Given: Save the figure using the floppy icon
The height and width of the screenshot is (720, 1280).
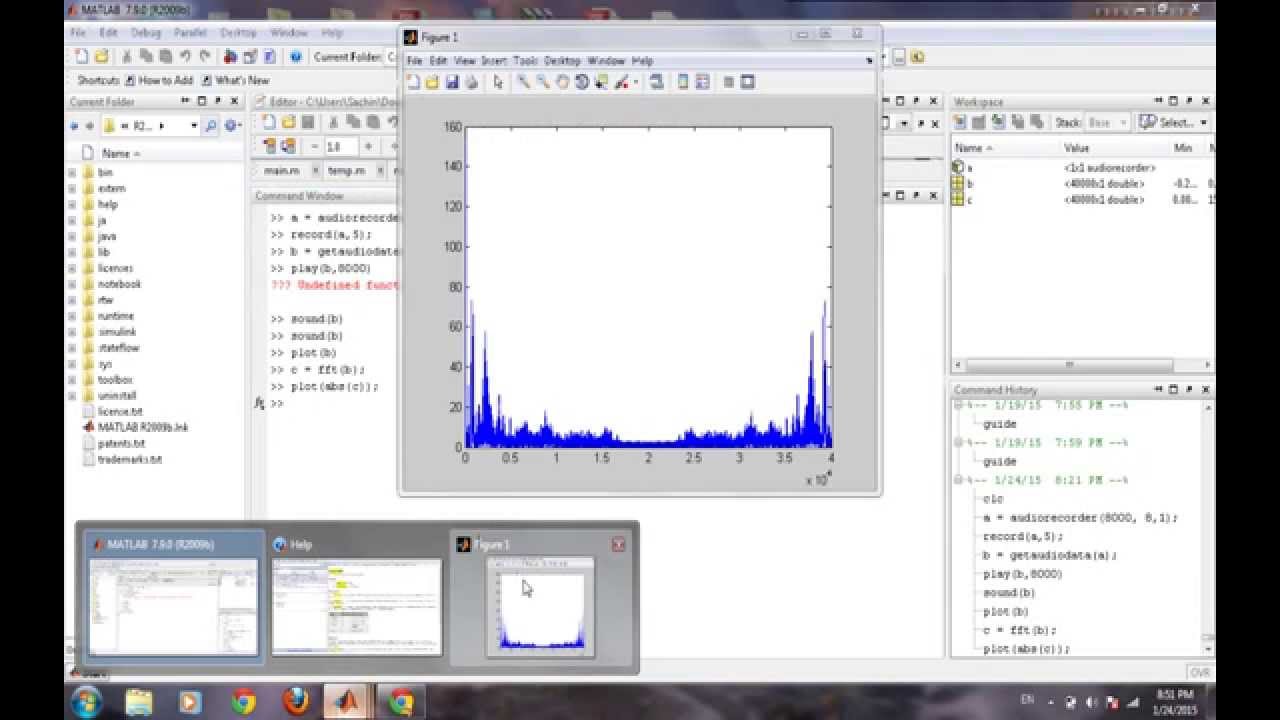Looking at the screenshot, I should pos(451,82).
